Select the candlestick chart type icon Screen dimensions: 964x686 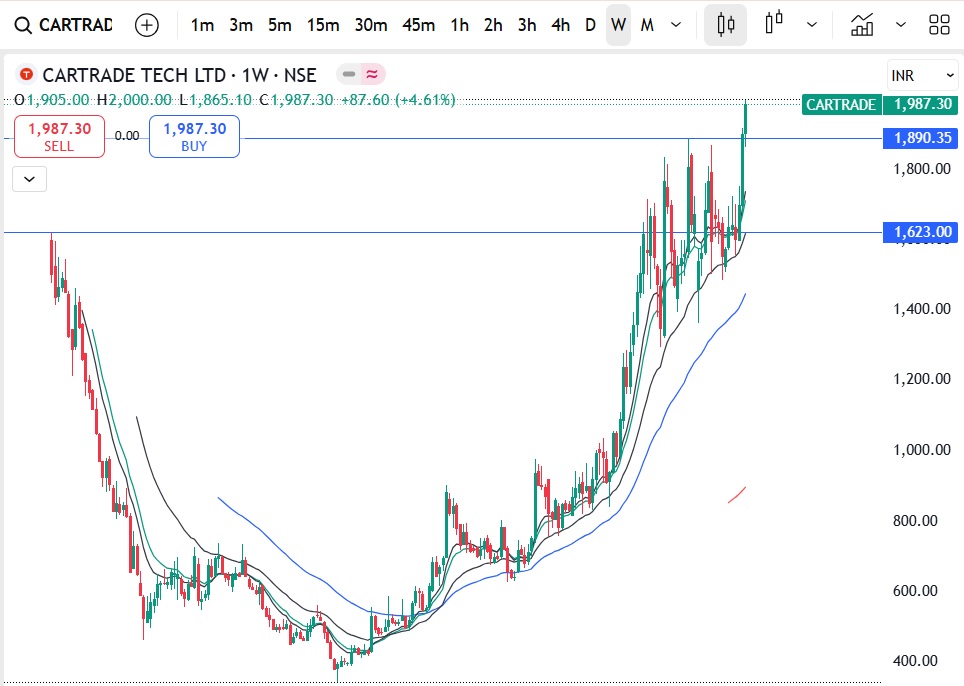(x=725, y=25)
